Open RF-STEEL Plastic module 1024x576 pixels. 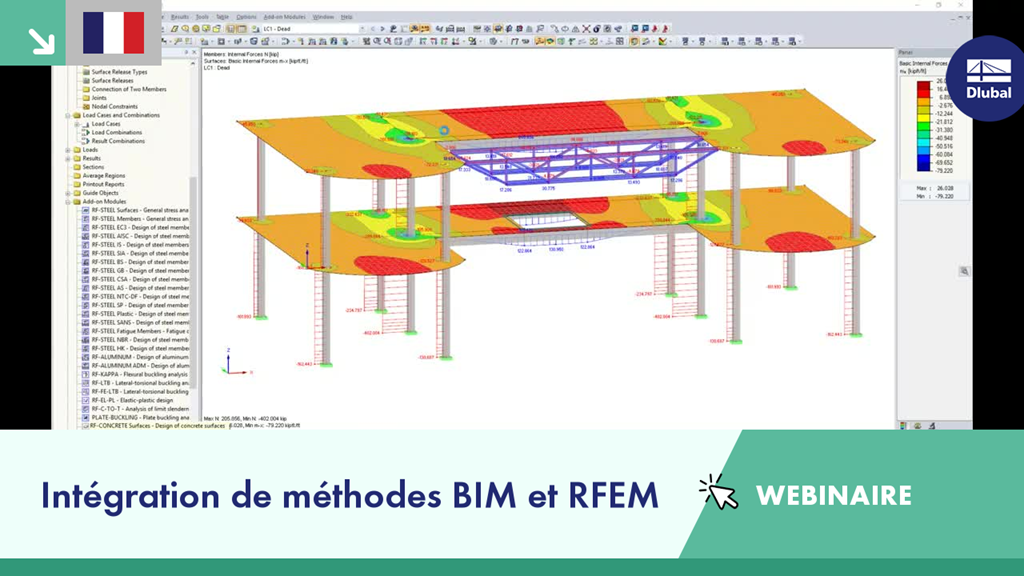point(140,313)
